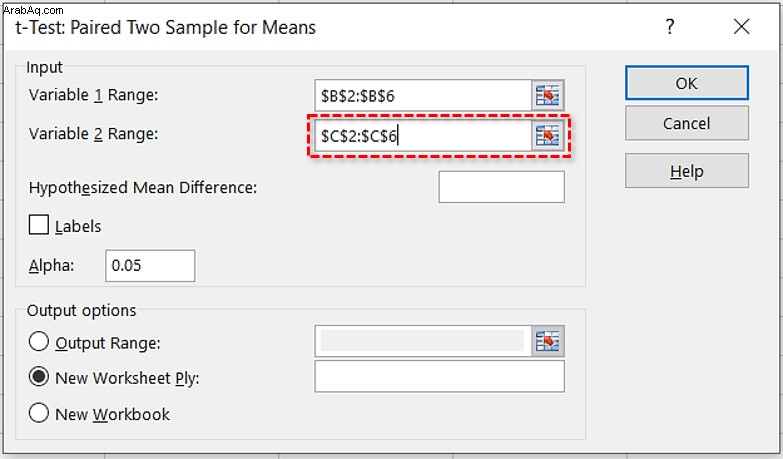Select the New Worksheet Ply option
This screenshot has height=459, width=783.
[38, 377]
